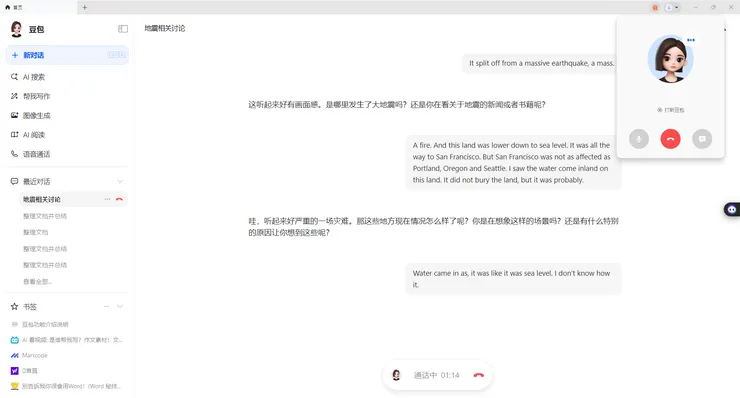
Task: Open 帮我写作 writing assistant
Action: [67, 96]
